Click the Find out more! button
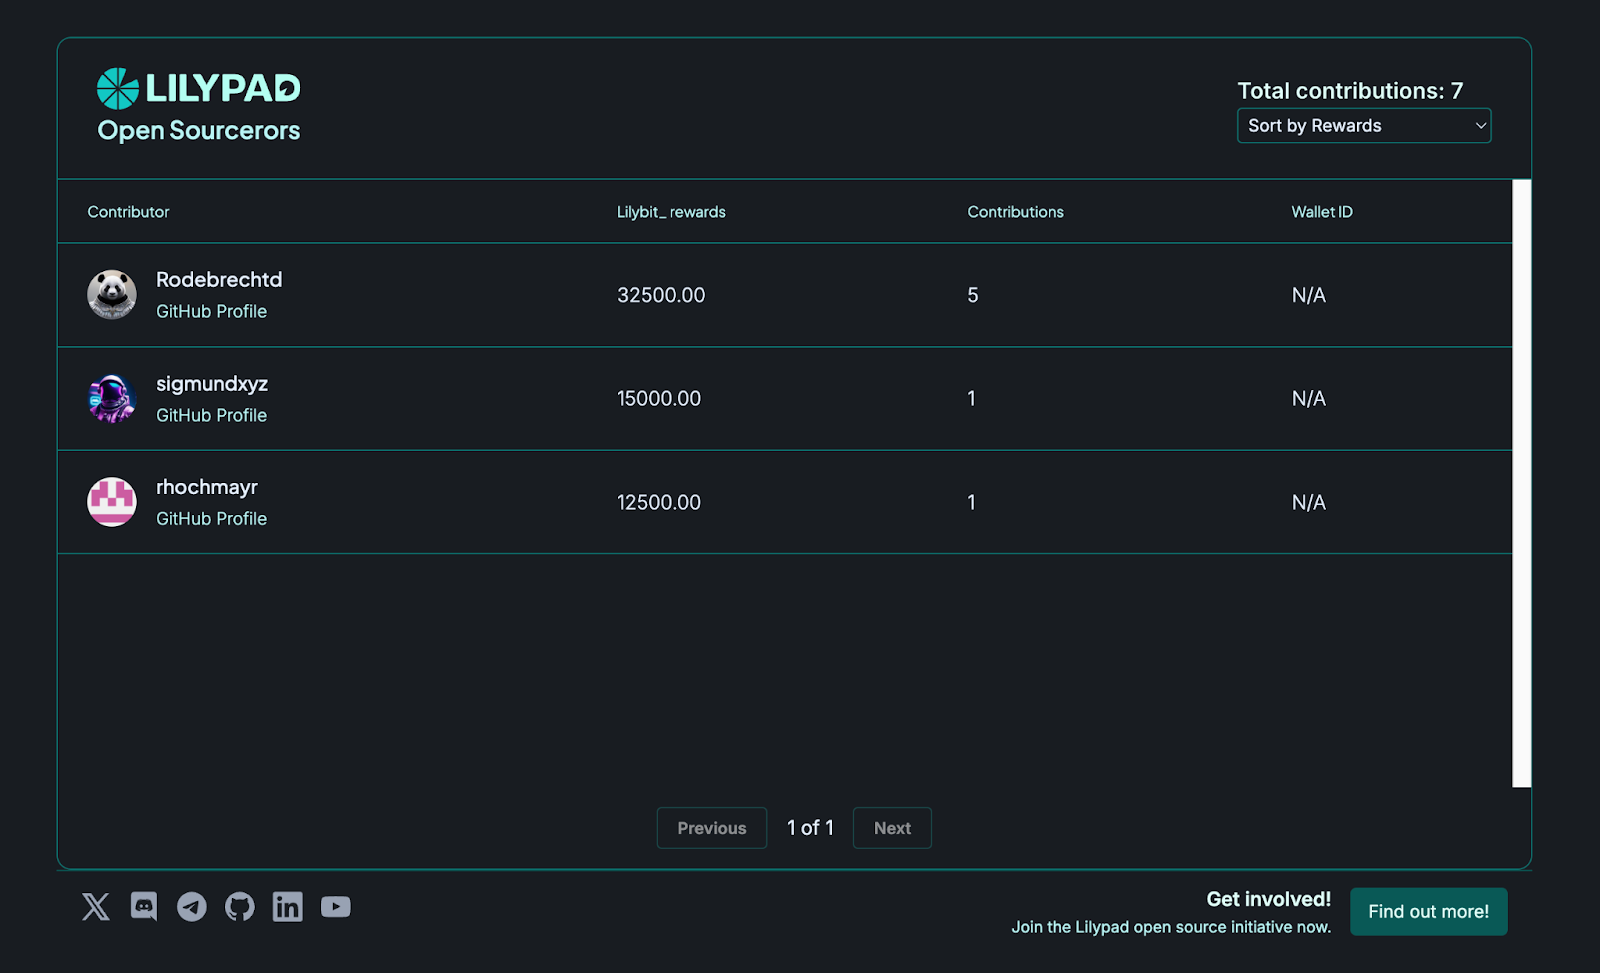Screen dimensions: 1600x973 click(1428, 912)
